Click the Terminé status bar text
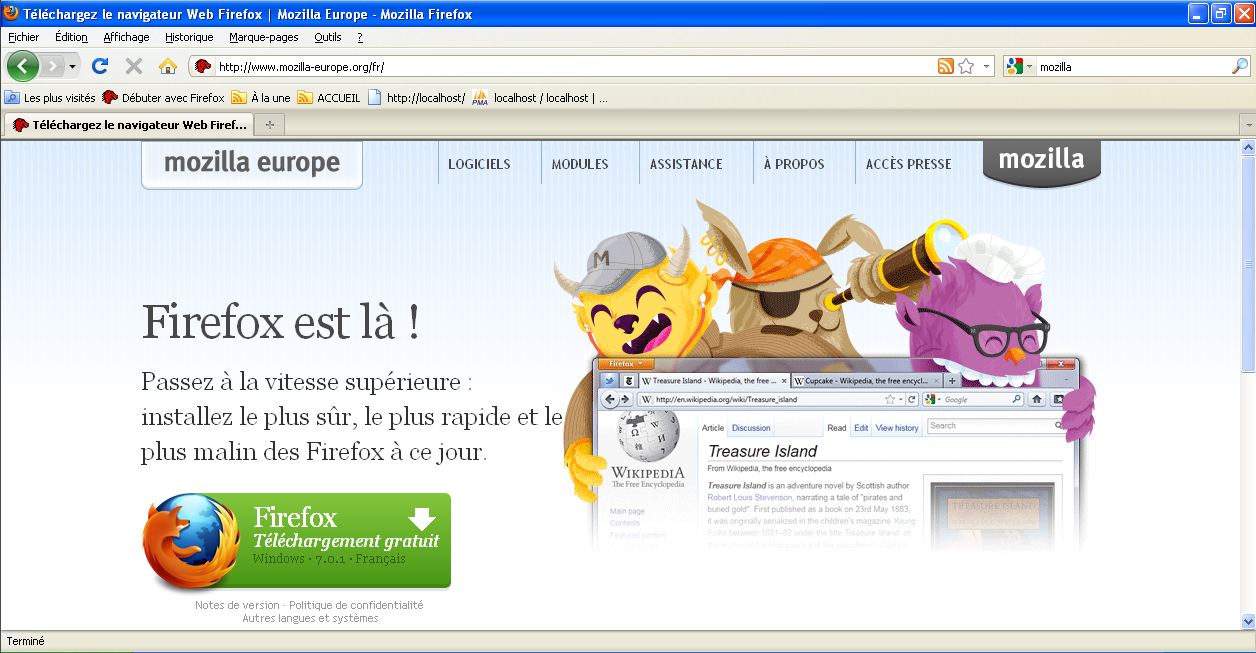Image resolution: width=1256 pixels, height=653 pixels. click(26, 641)
